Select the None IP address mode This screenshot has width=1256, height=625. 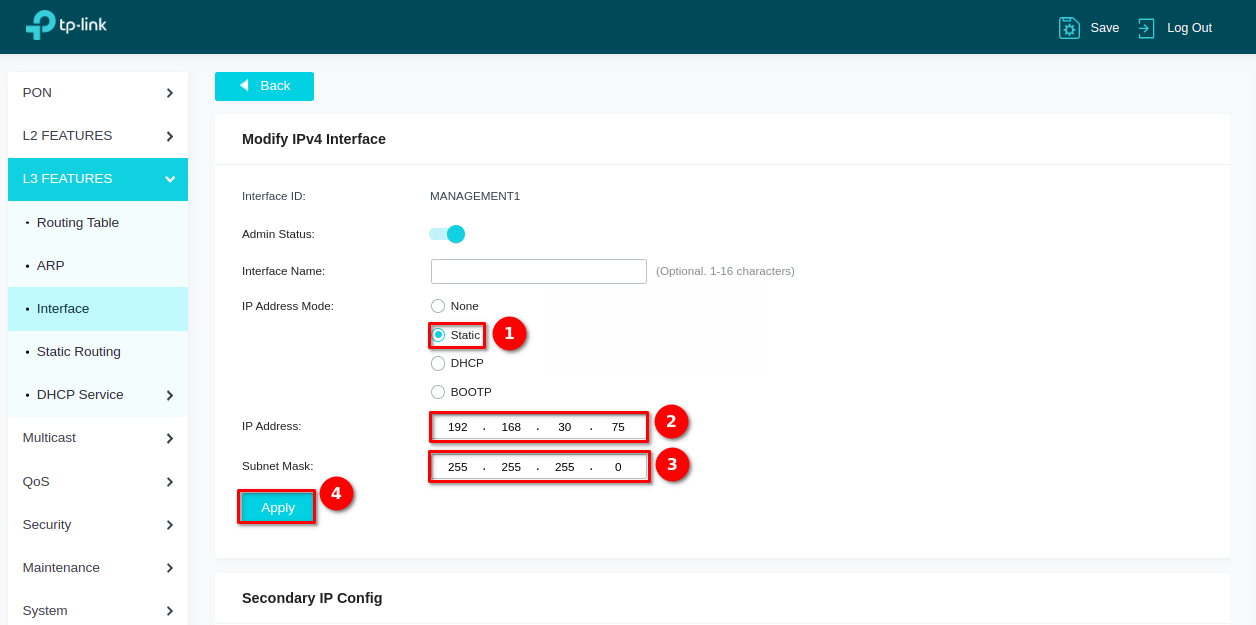[x=438, y=306]
